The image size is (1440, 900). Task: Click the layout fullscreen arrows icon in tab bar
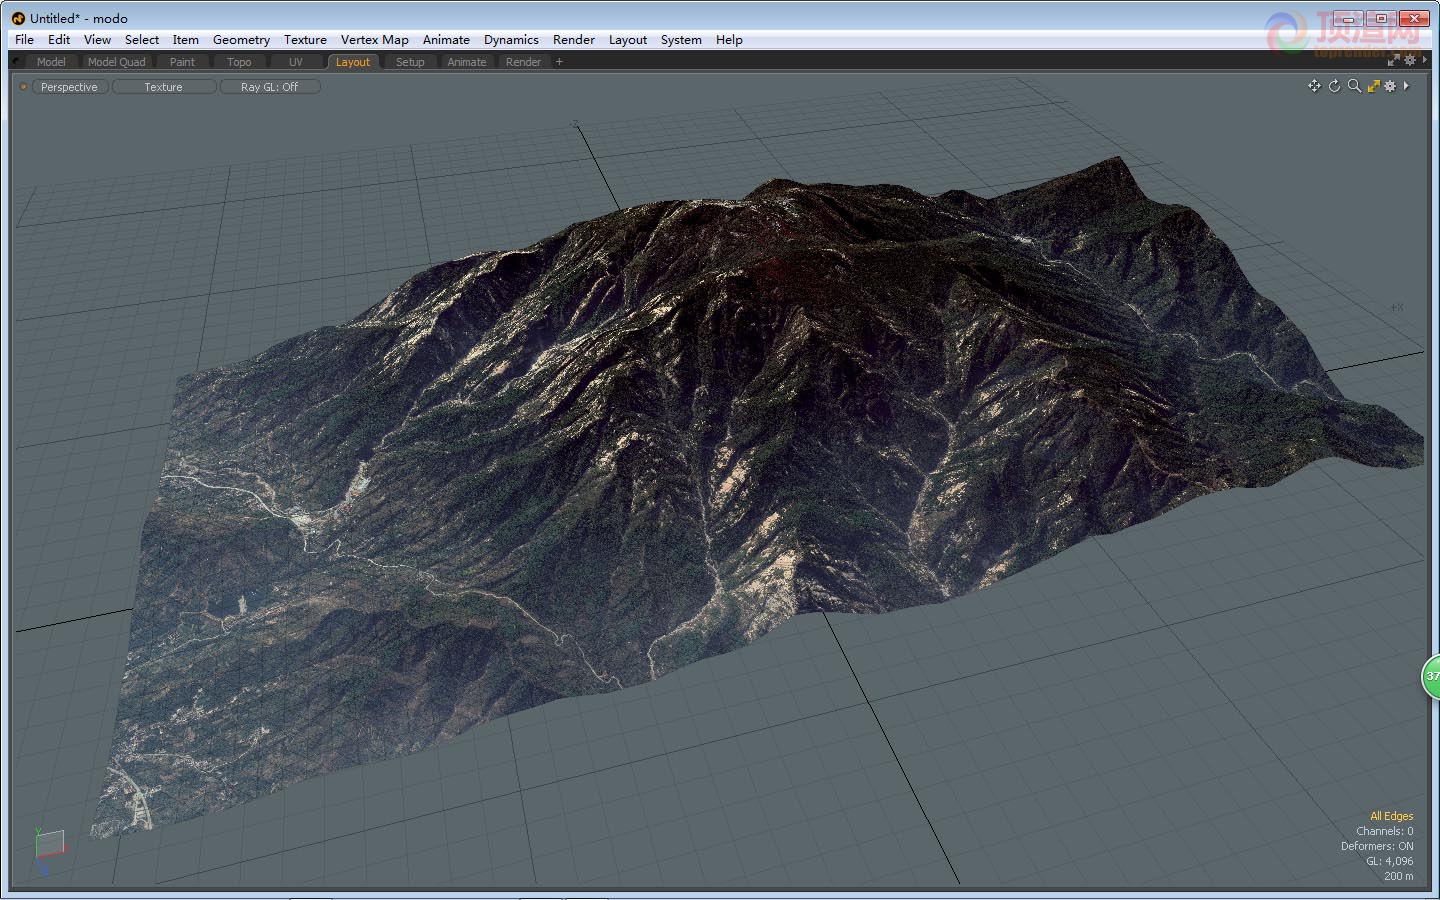tap(1393, 61)
